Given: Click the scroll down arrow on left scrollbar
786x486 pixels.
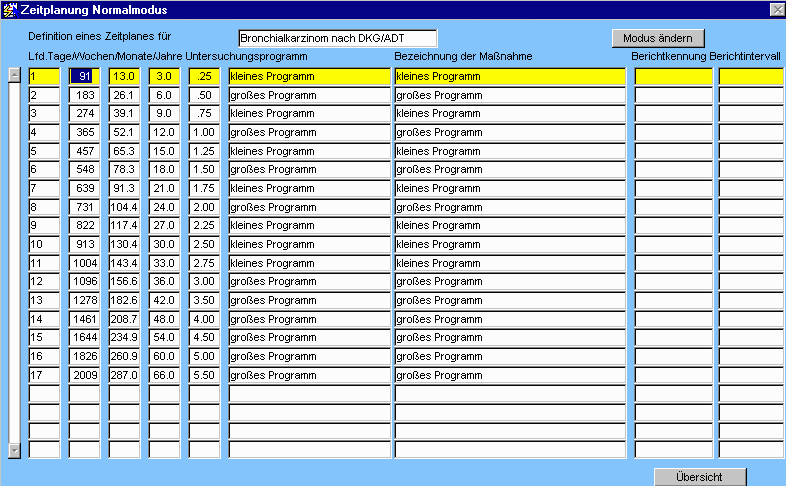Looking at the screenshot, I should pos(14,450).
